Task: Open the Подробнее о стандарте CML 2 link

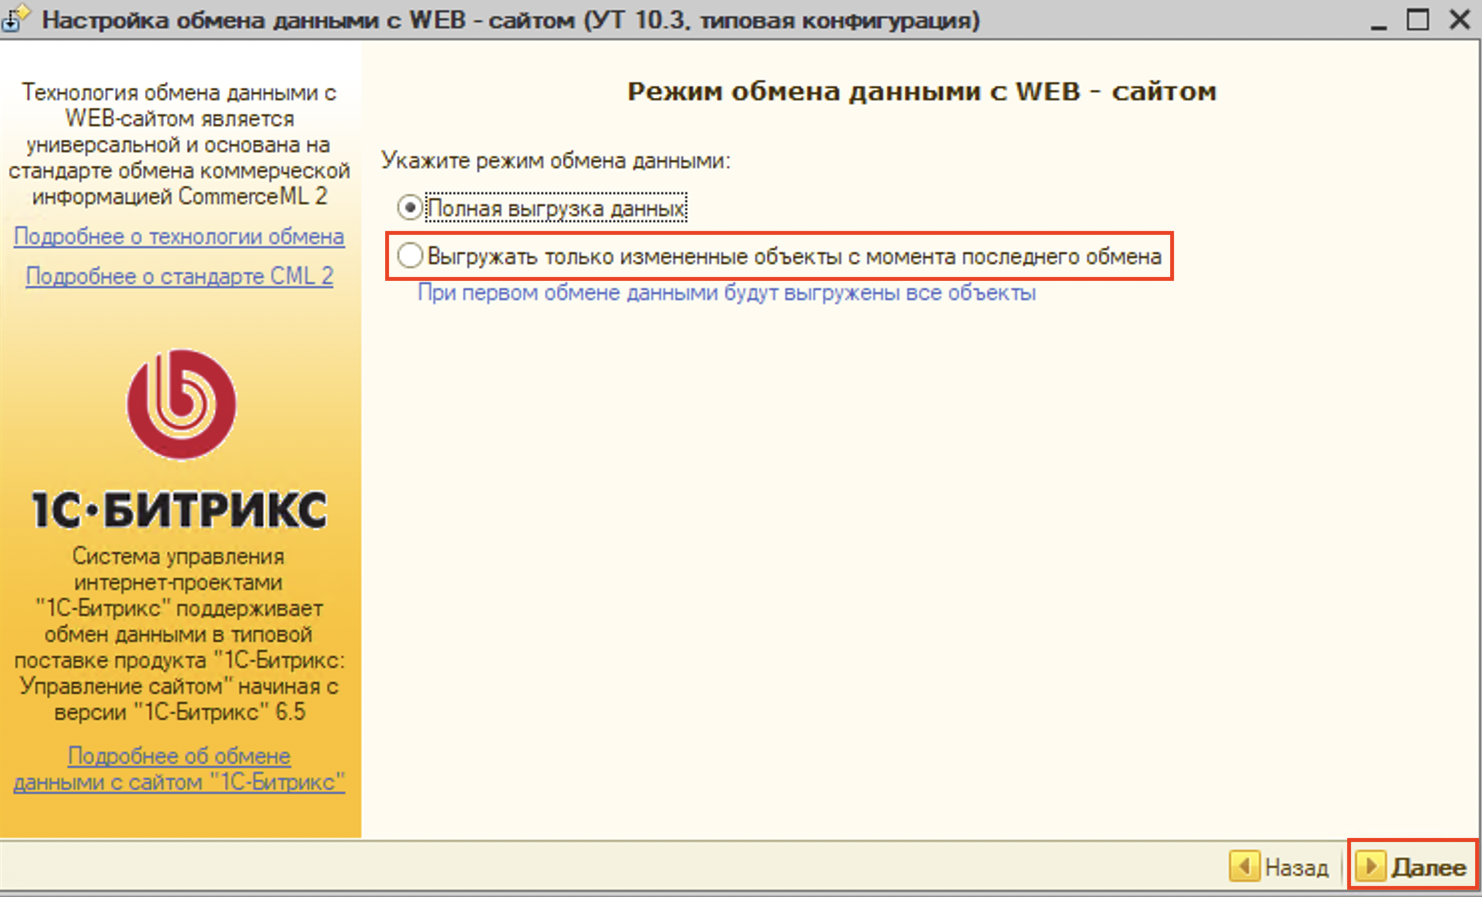Action: pyautogui.click(x=179, y=276)
